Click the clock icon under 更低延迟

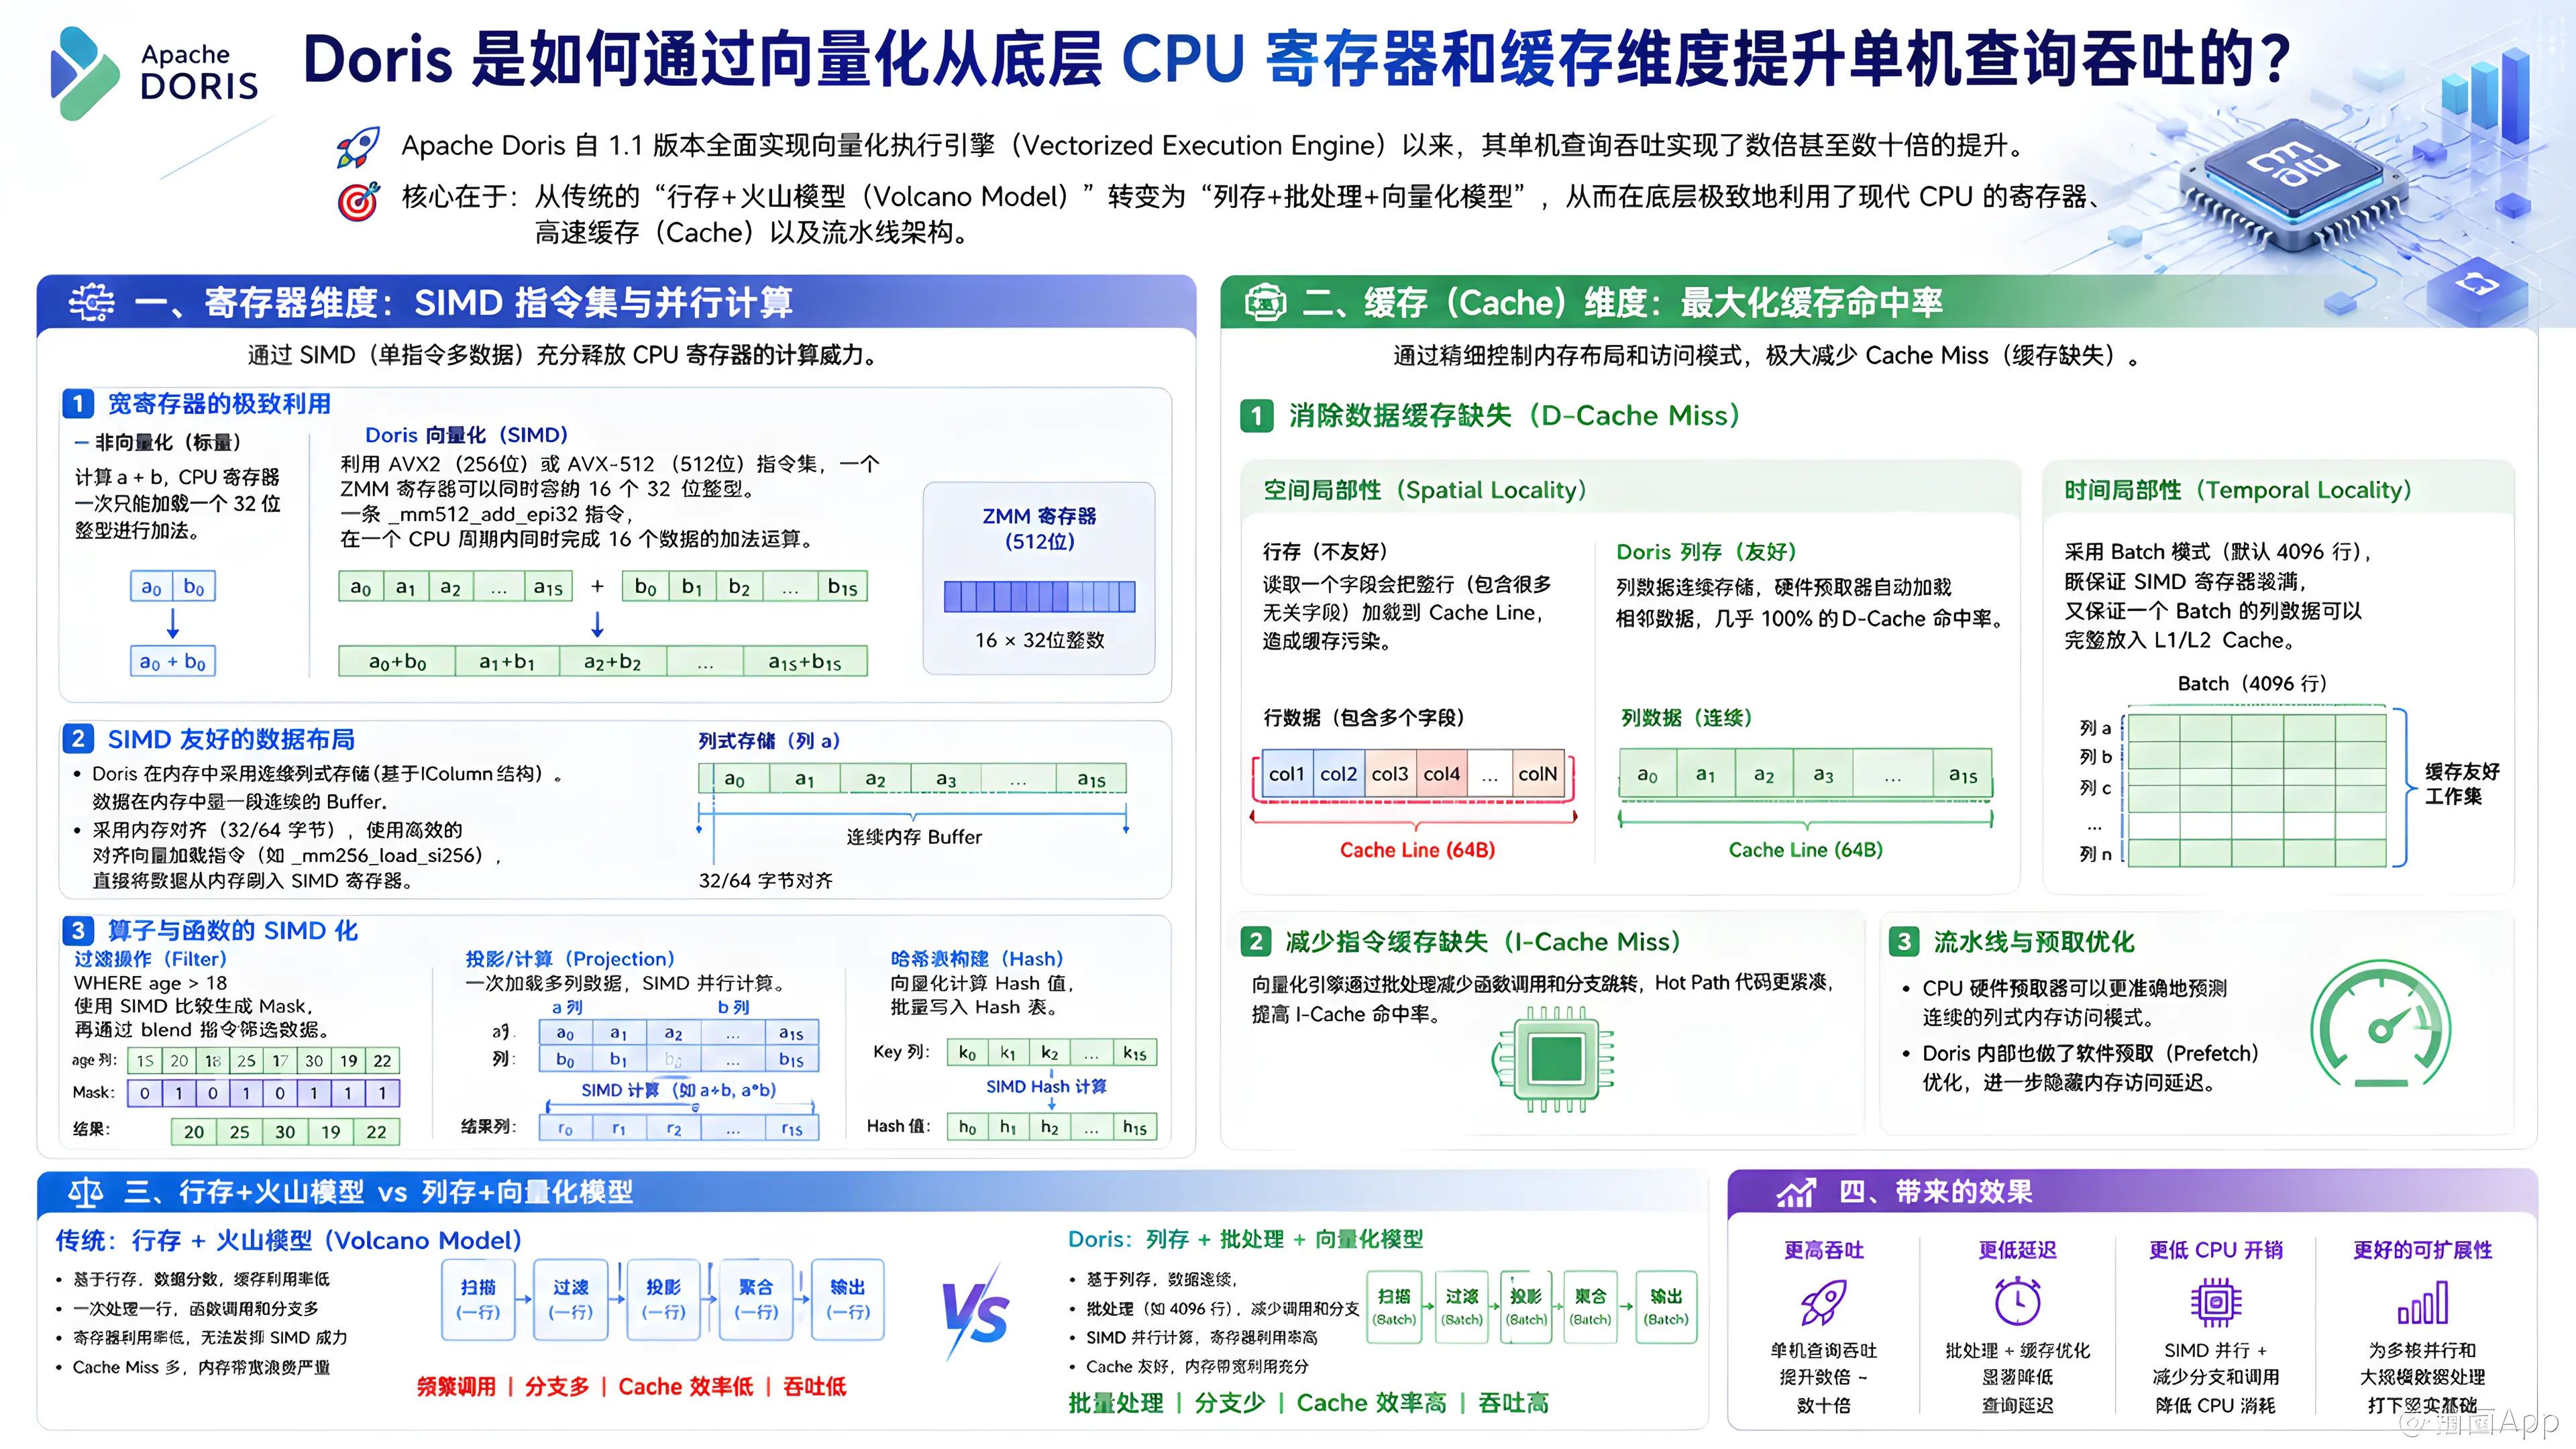(x=2017, y=1303)
